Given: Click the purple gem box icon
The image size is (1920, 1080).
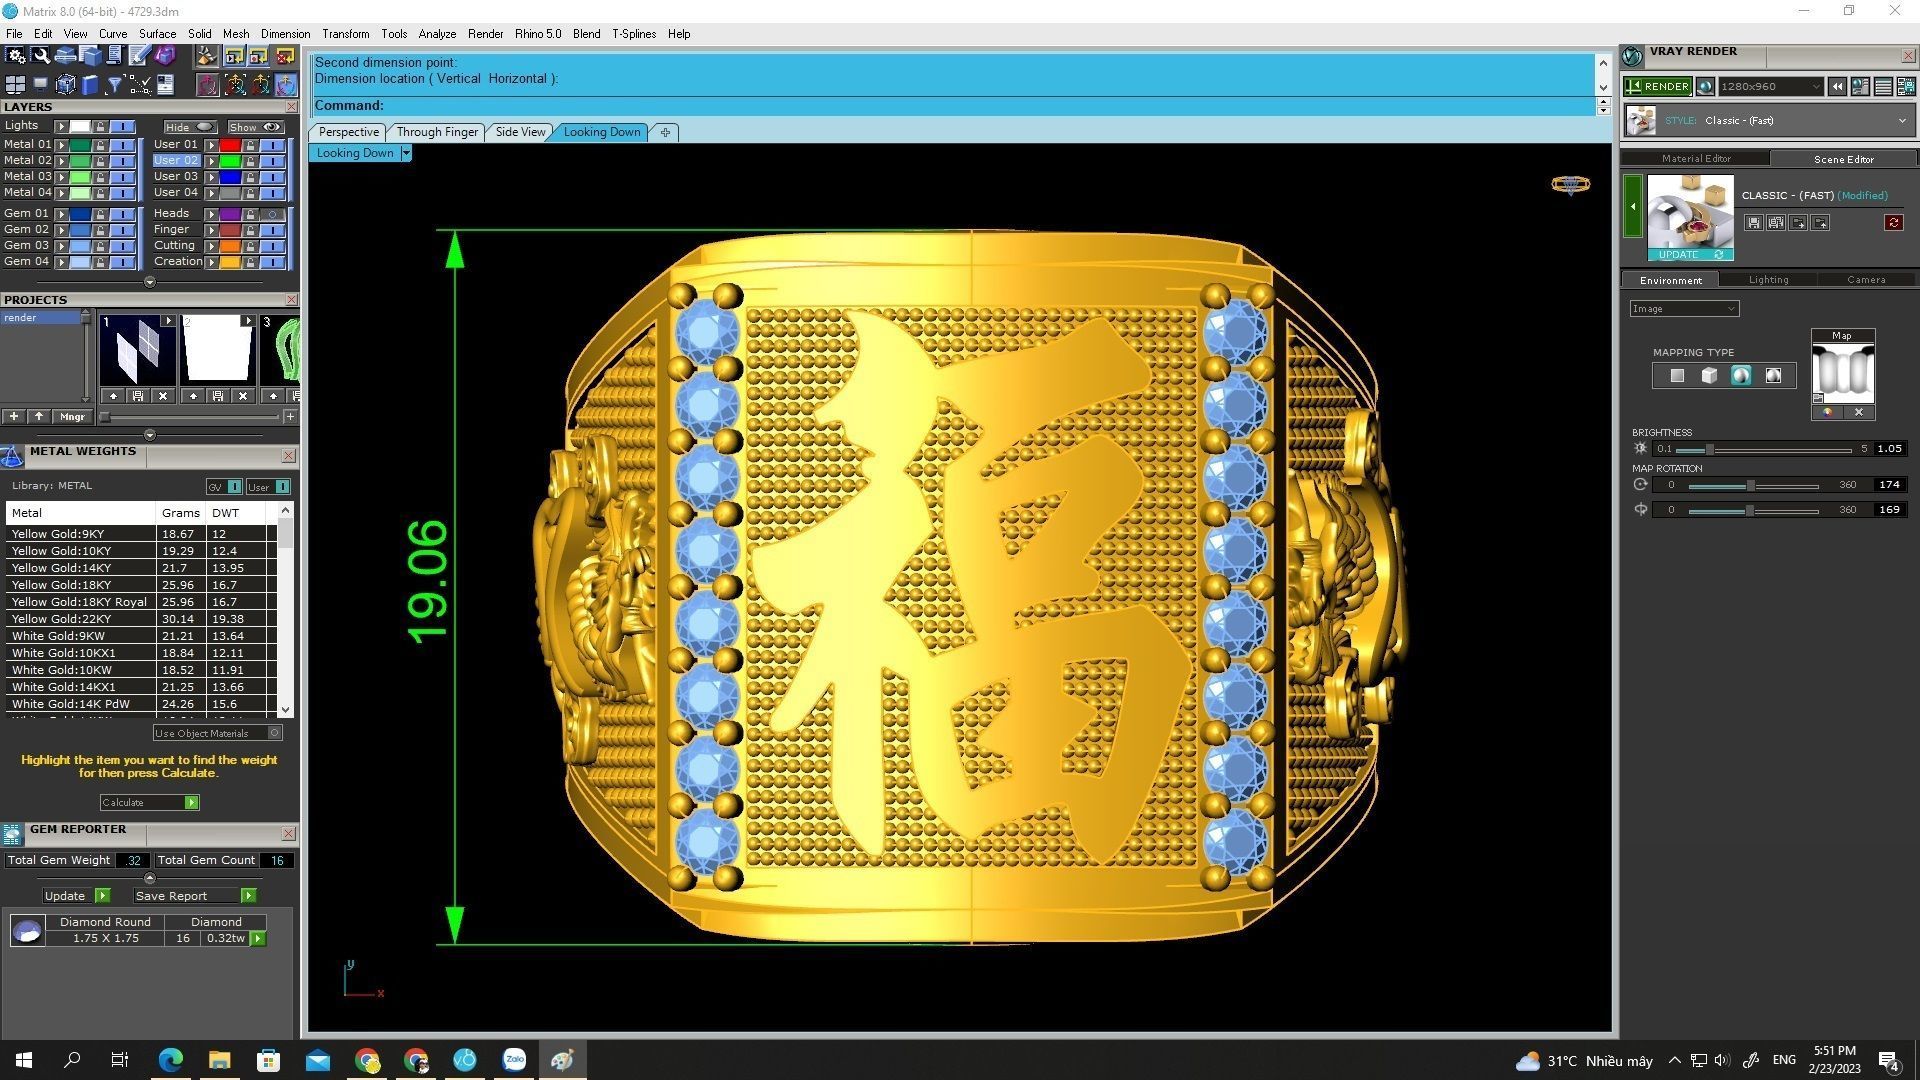Looking at the screenshot, I should tap(164, 56).
